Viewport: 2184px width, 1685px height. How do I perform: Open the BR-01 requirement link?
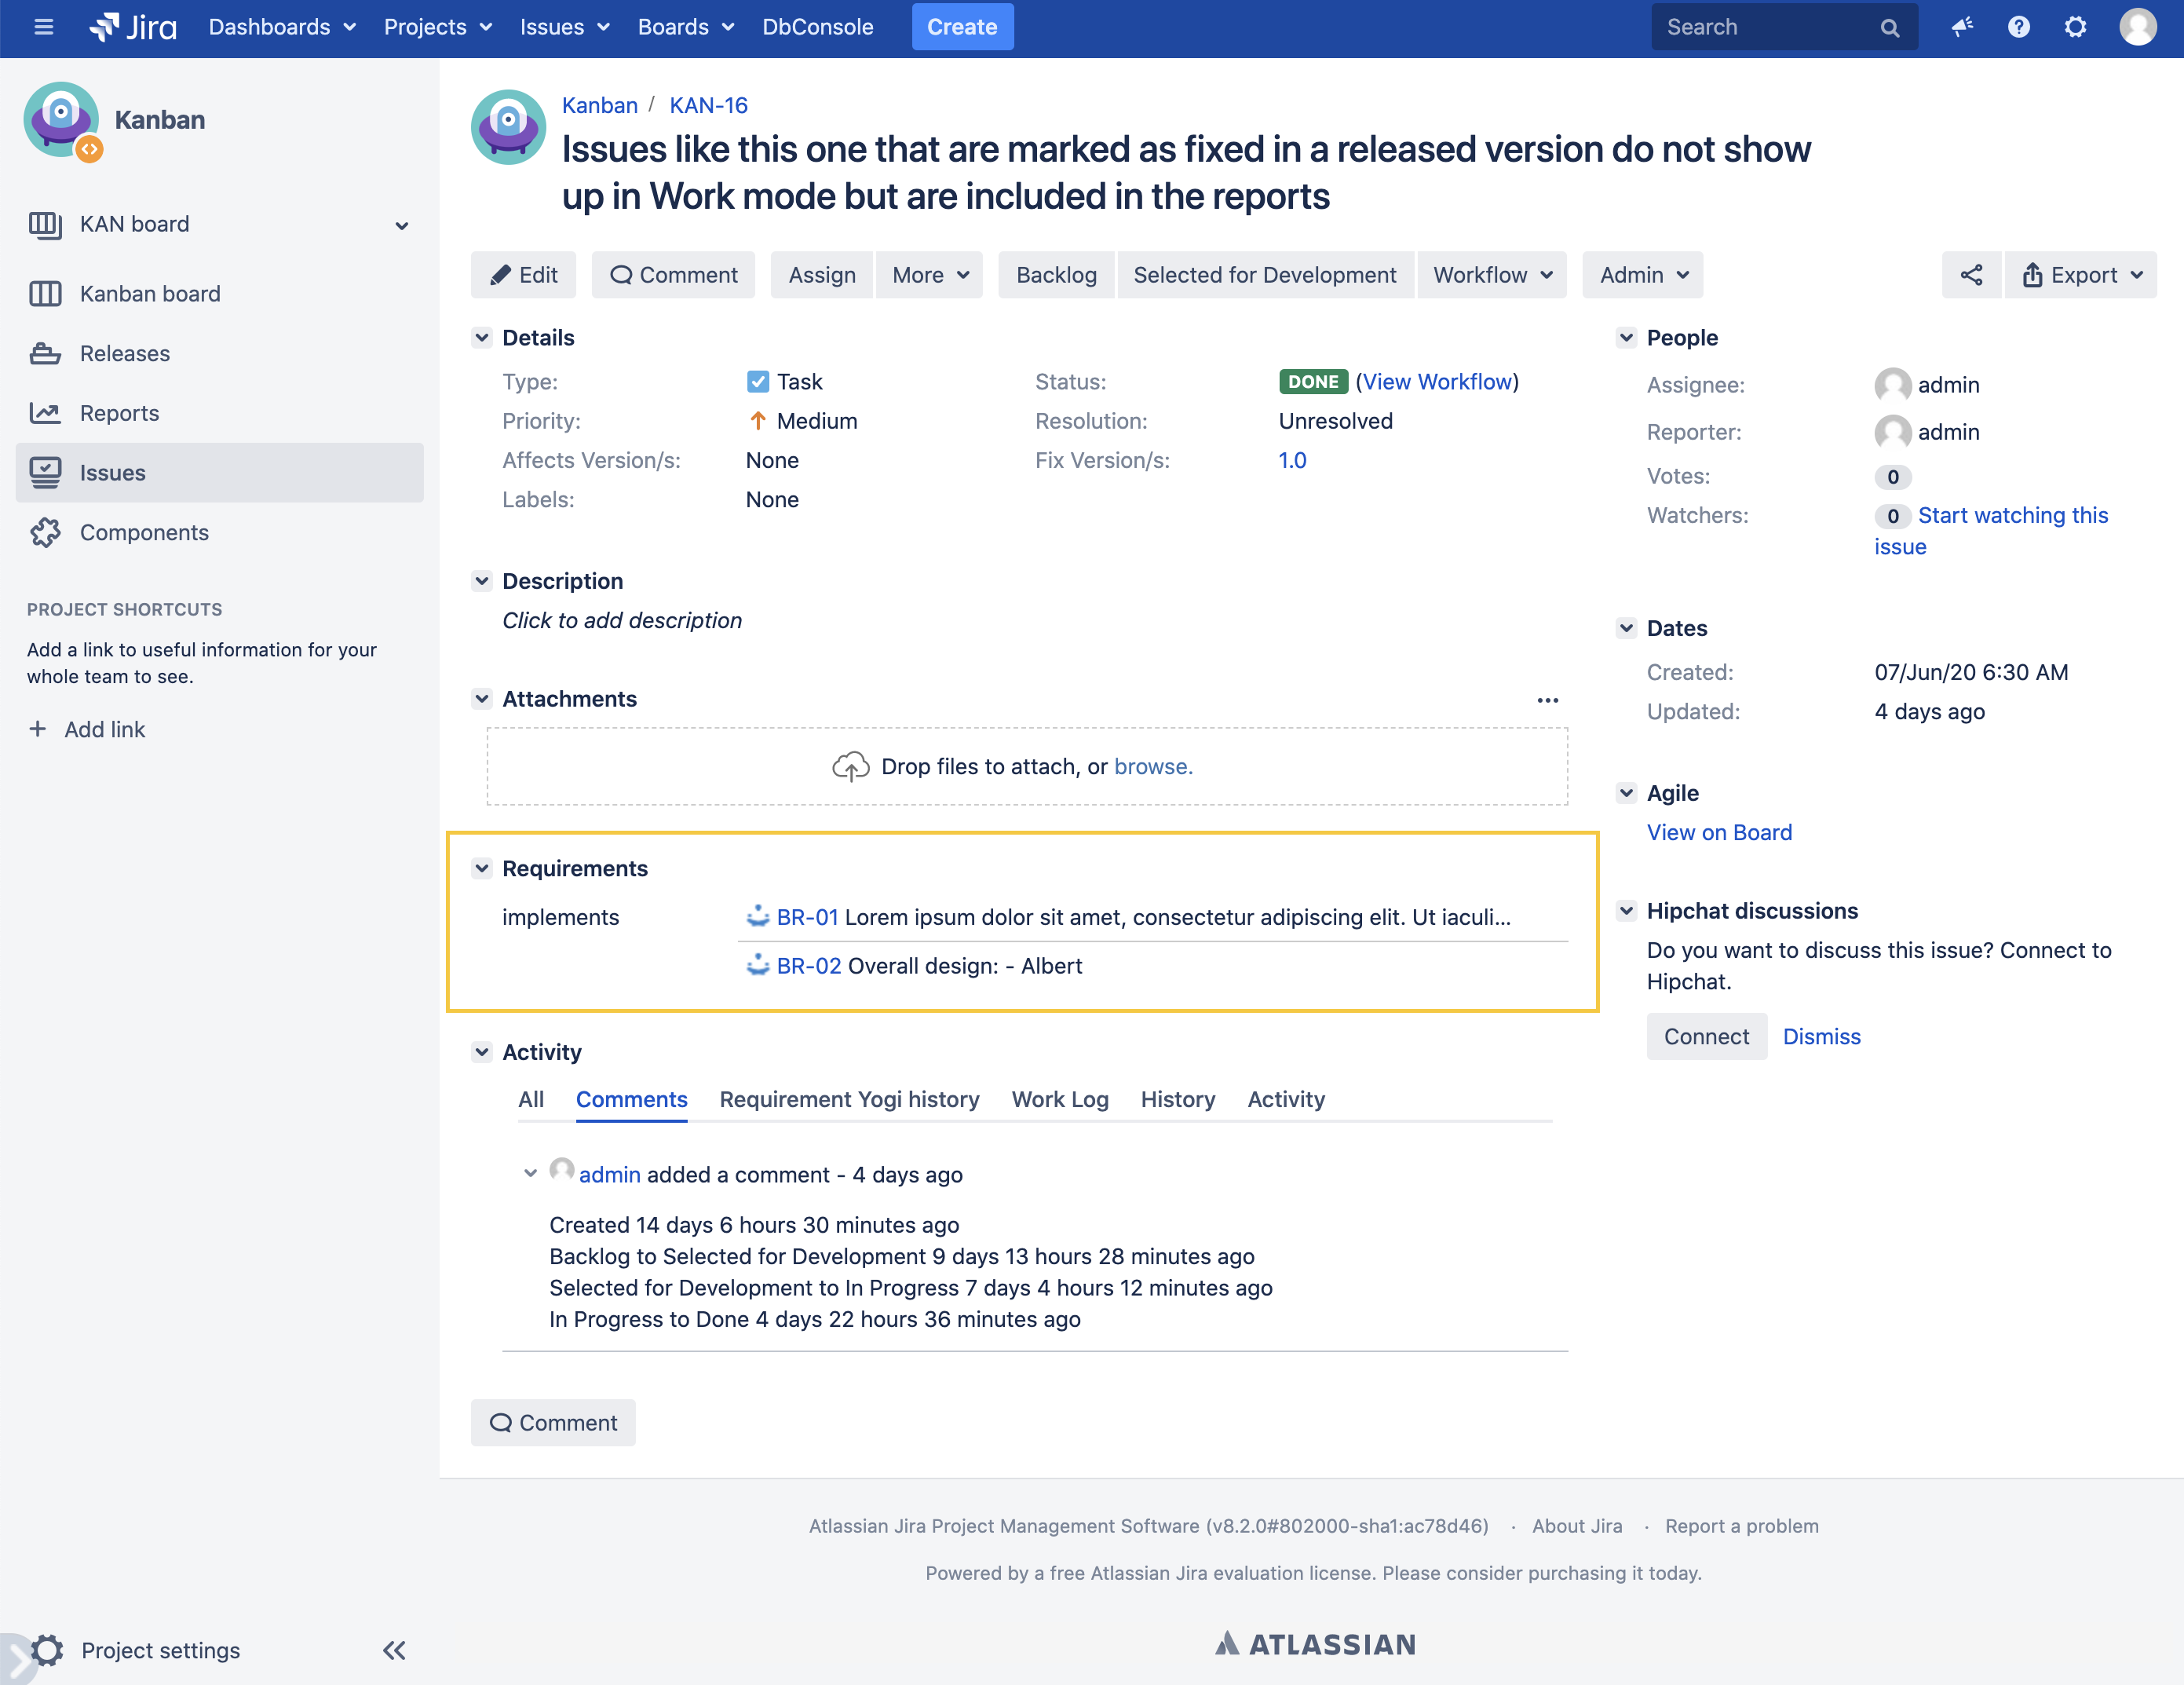(806, 917)
